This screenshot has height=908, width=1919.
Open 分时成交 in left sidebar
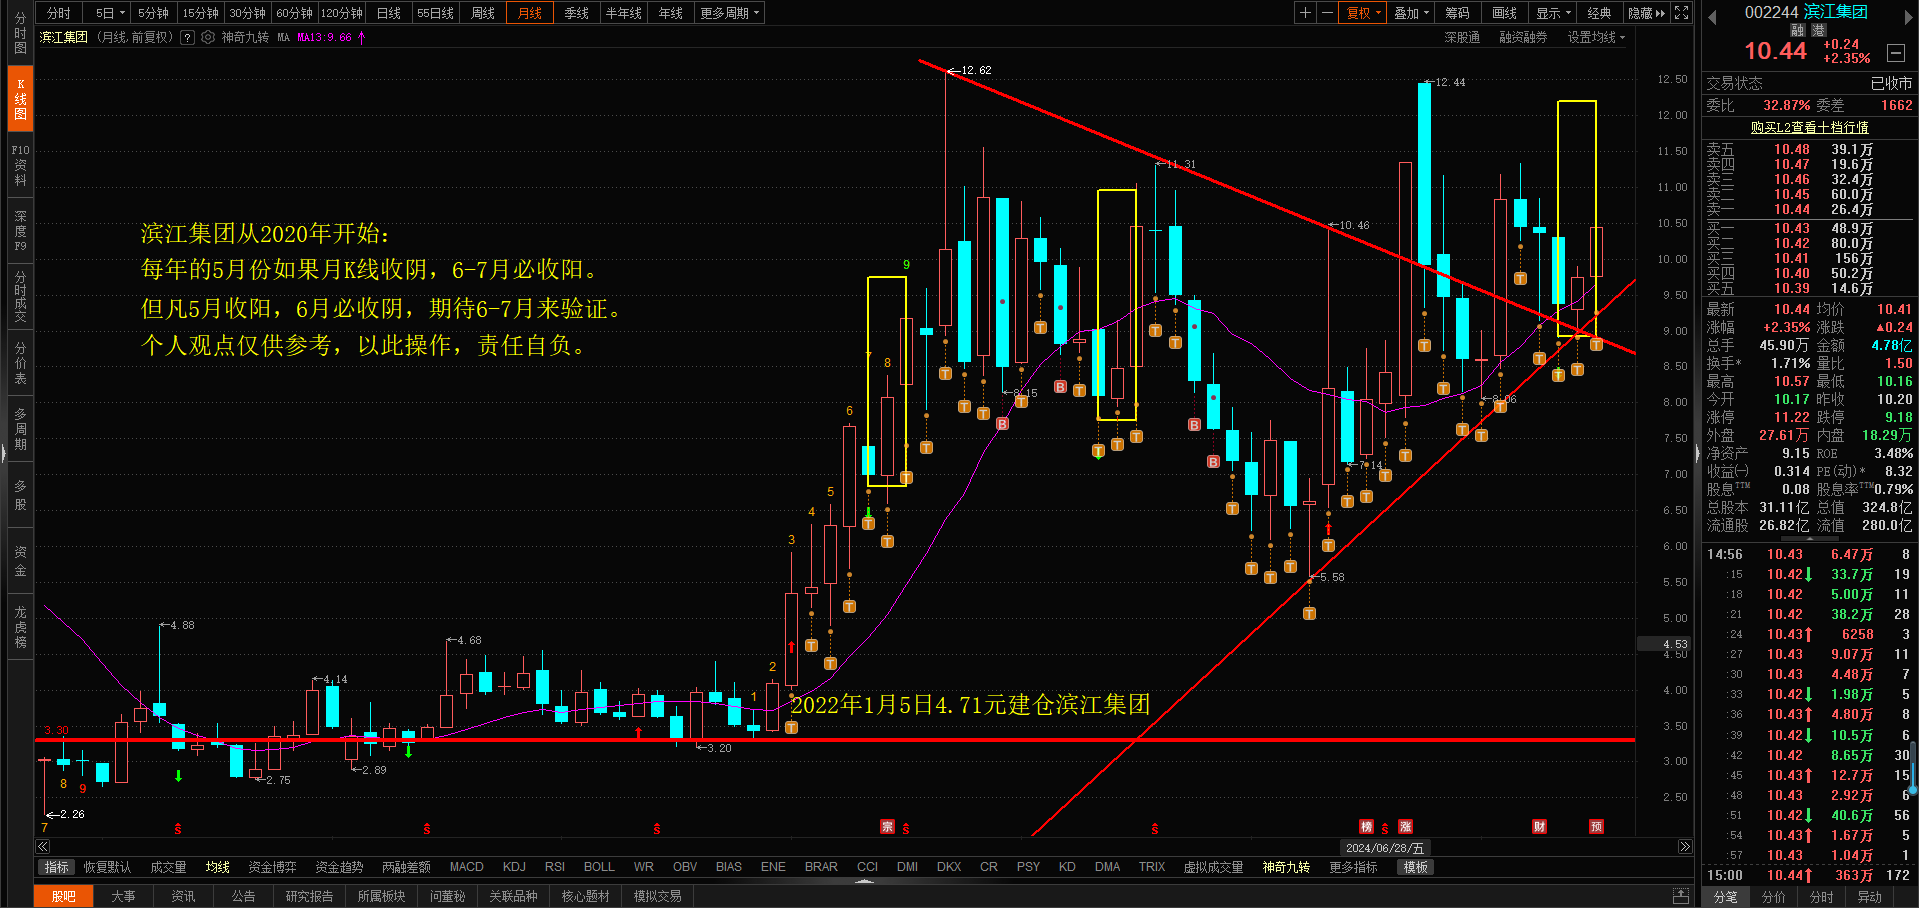(20, 296)
